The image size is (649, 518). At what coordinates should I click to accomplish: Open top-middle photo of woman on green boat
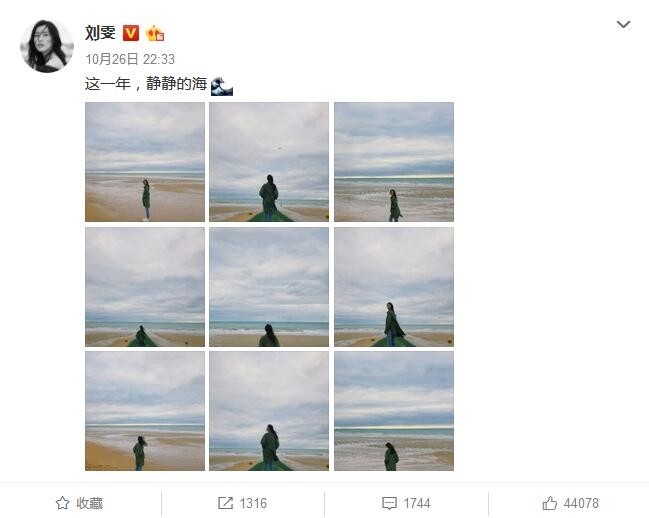tap(269, 162)
